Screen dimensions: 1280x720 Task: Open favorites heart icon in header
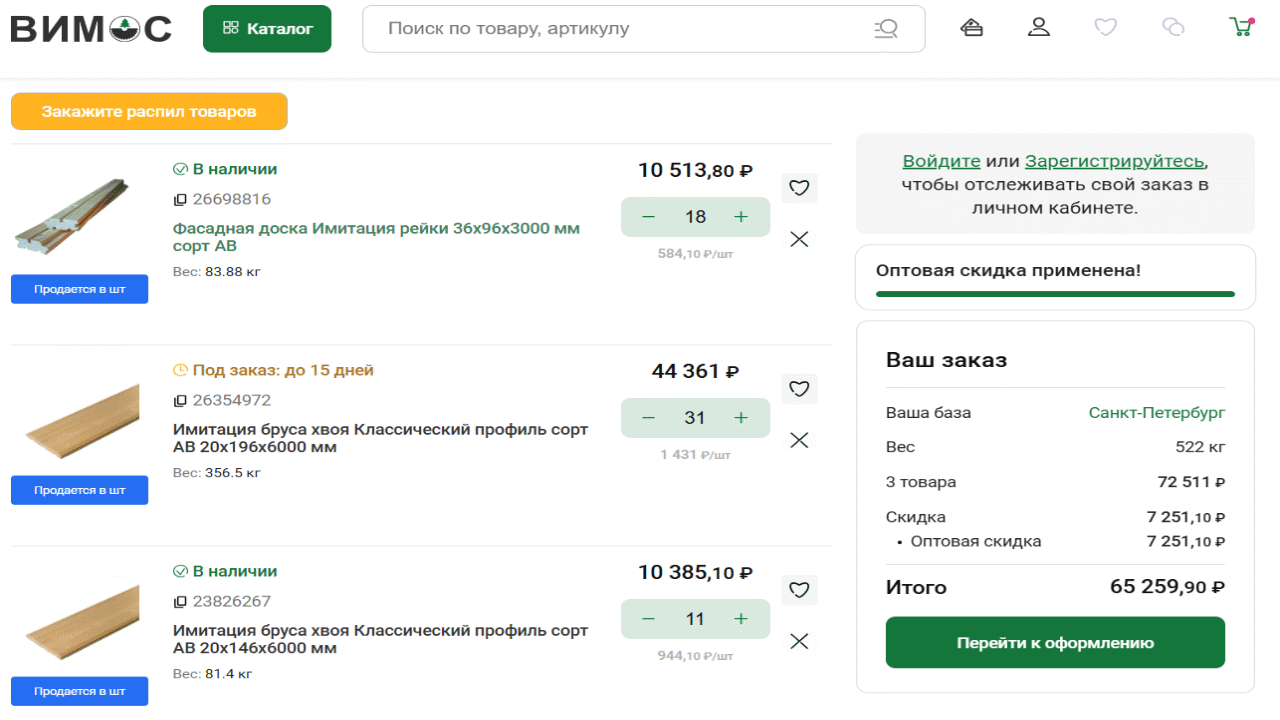click(x=1105, y=28)
